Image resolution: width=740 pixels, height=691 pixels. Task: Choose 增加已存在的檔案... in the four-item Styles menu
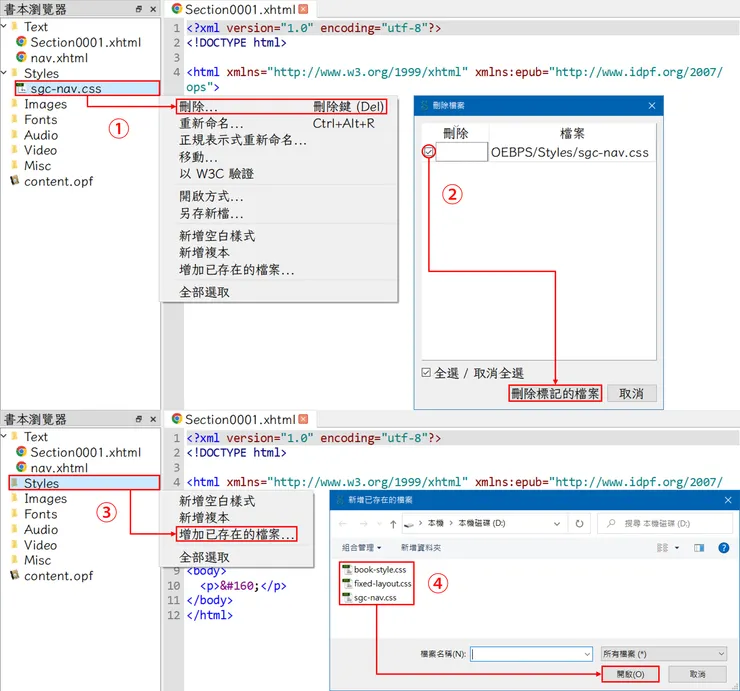pos(237,534)
